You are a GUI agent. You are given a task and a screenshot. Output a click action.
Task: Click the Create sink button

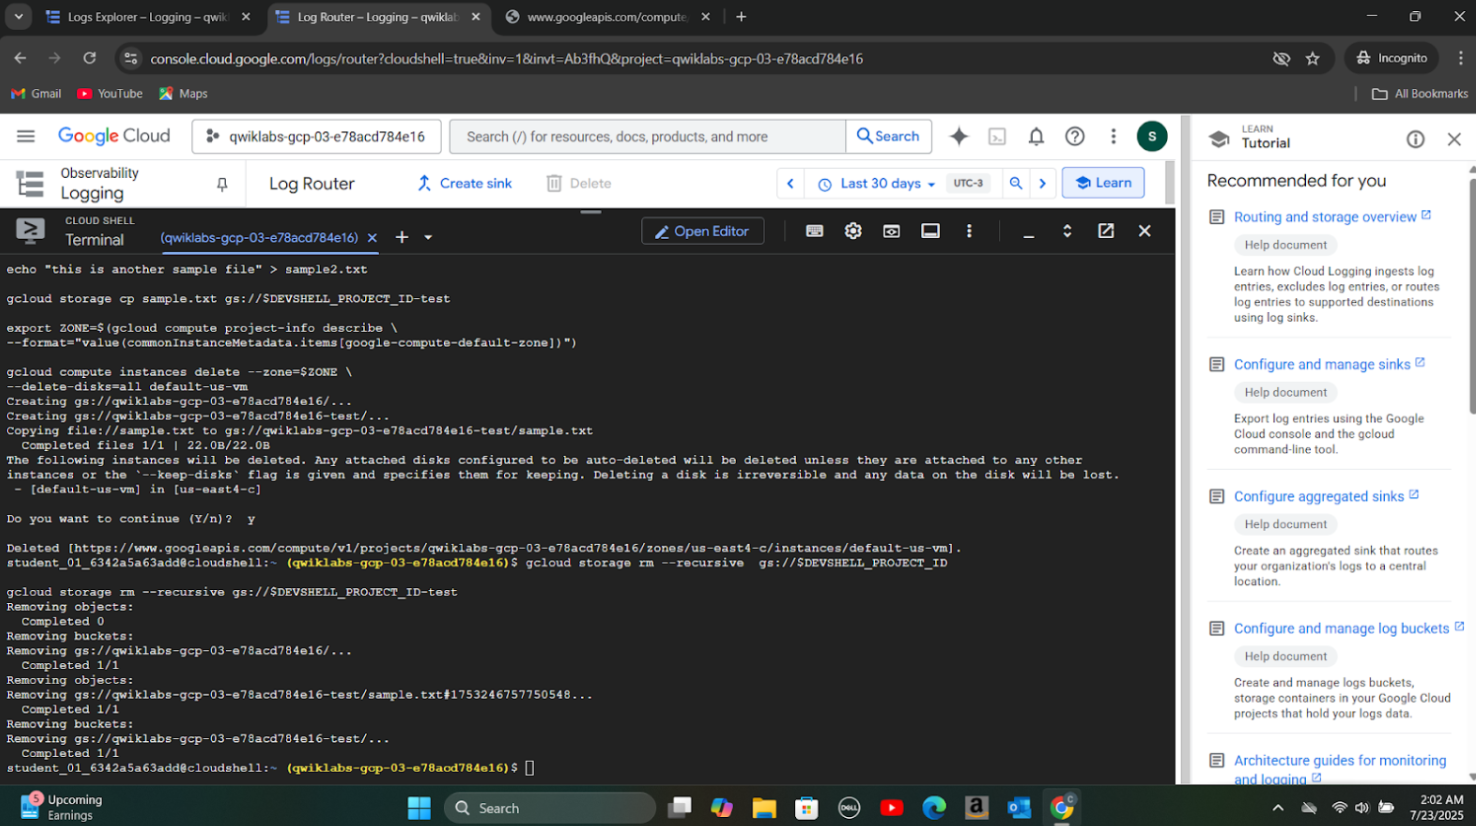coord(464,184)
